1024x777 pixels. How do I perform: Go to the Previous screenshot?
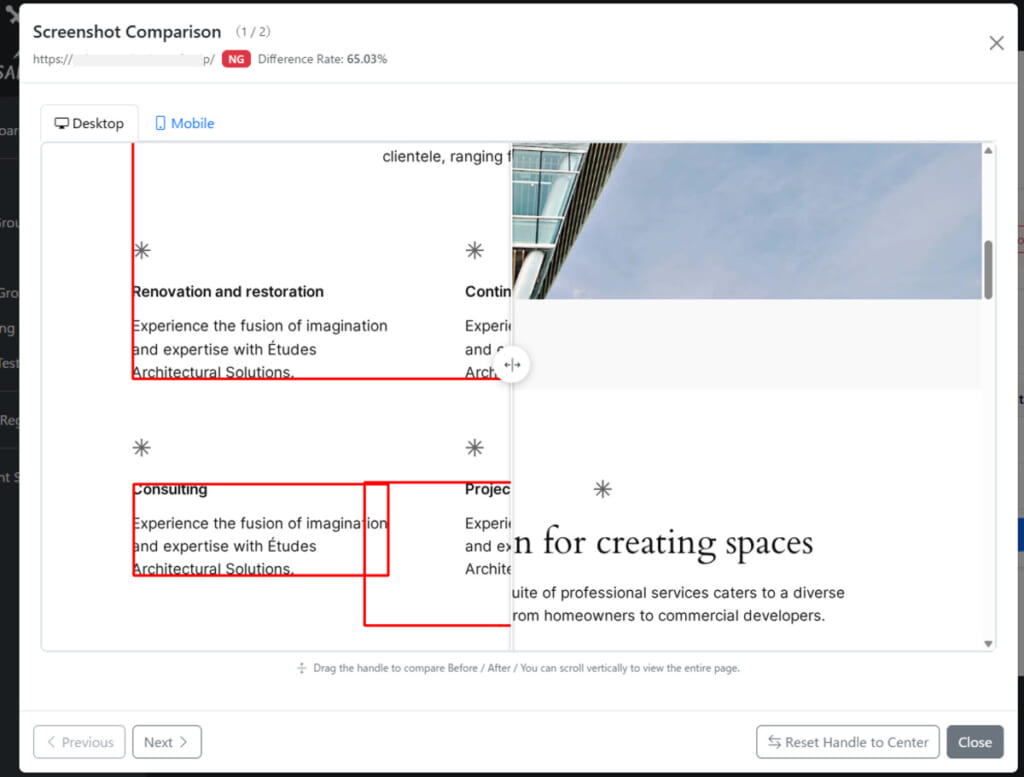[79, 742]
